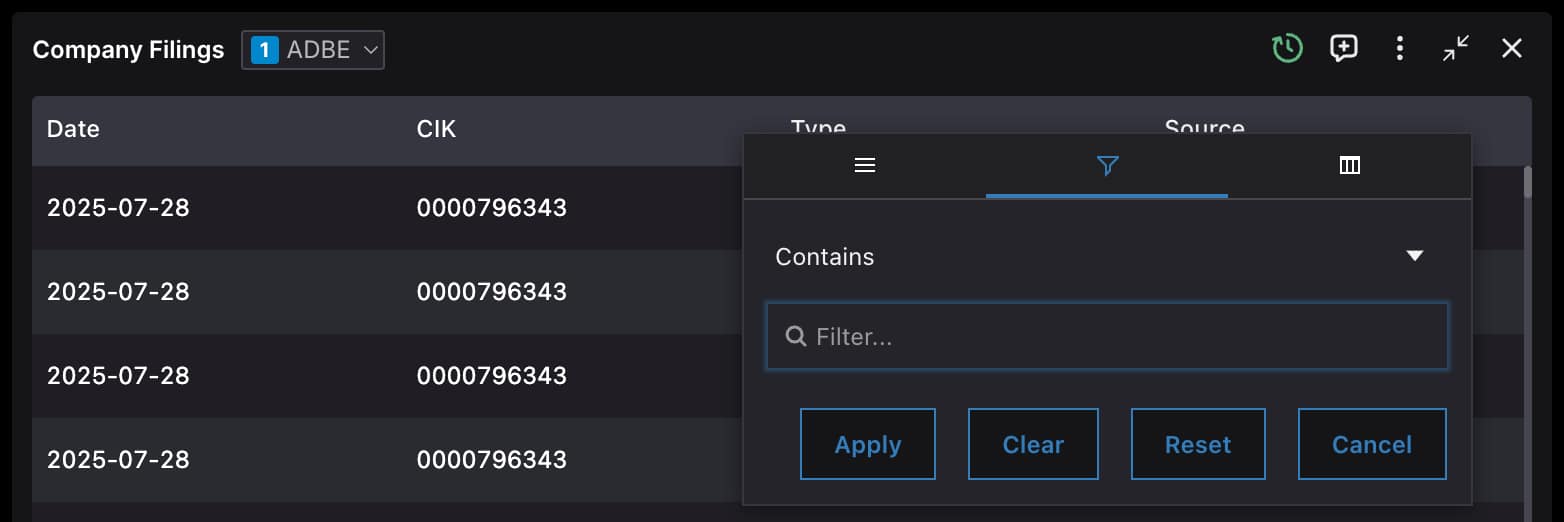
Task: Select the first row 0000796343 CIK cell
Action: (492, 208)
